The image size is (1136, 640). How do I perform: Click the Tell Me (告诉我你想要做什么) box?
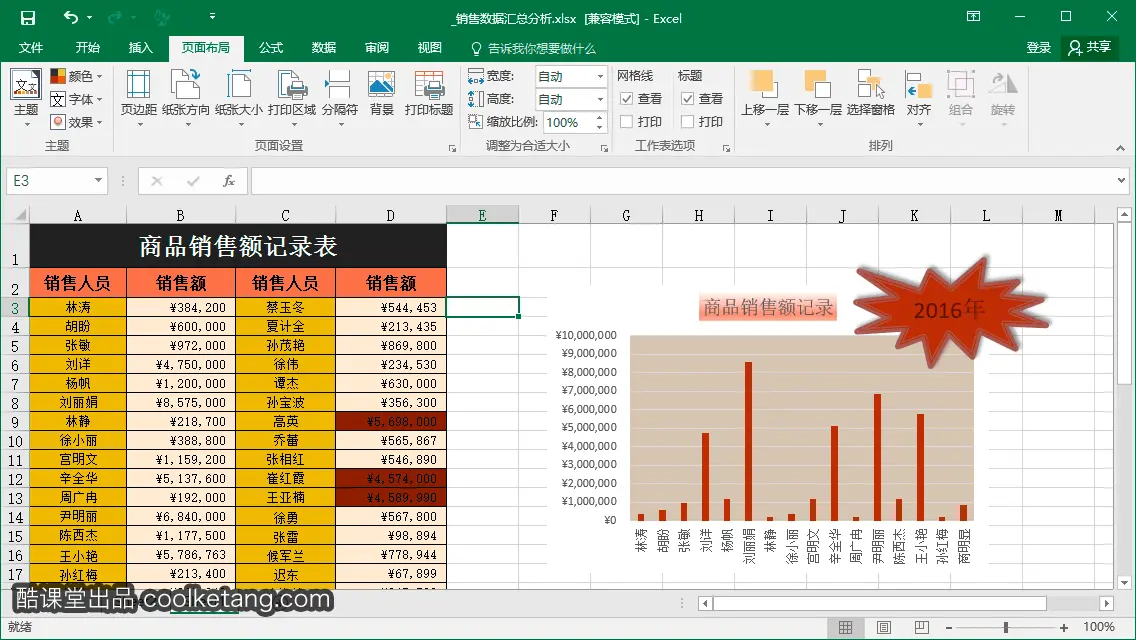[533, 49]
